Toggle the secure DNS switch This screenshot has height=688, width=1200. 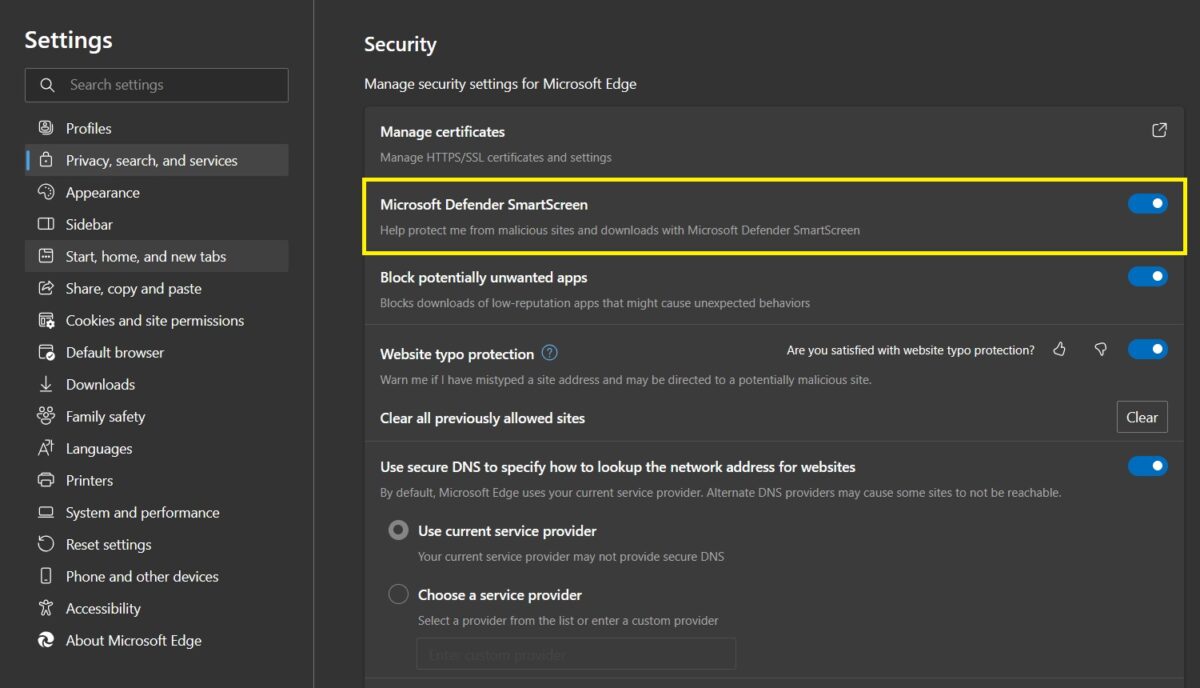[x=1147, y=466]
